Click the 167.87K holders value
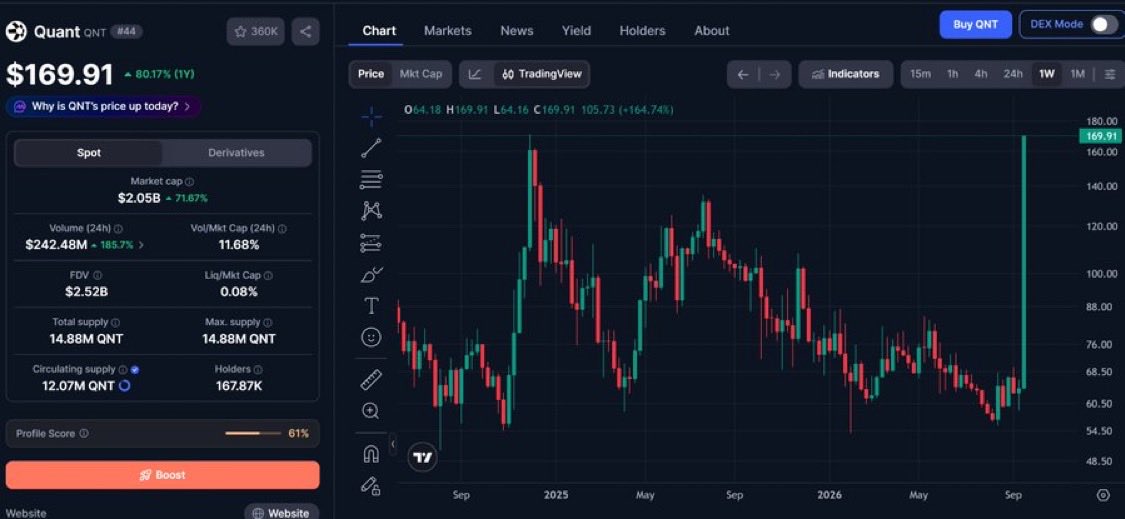 [x=239, y=385]
